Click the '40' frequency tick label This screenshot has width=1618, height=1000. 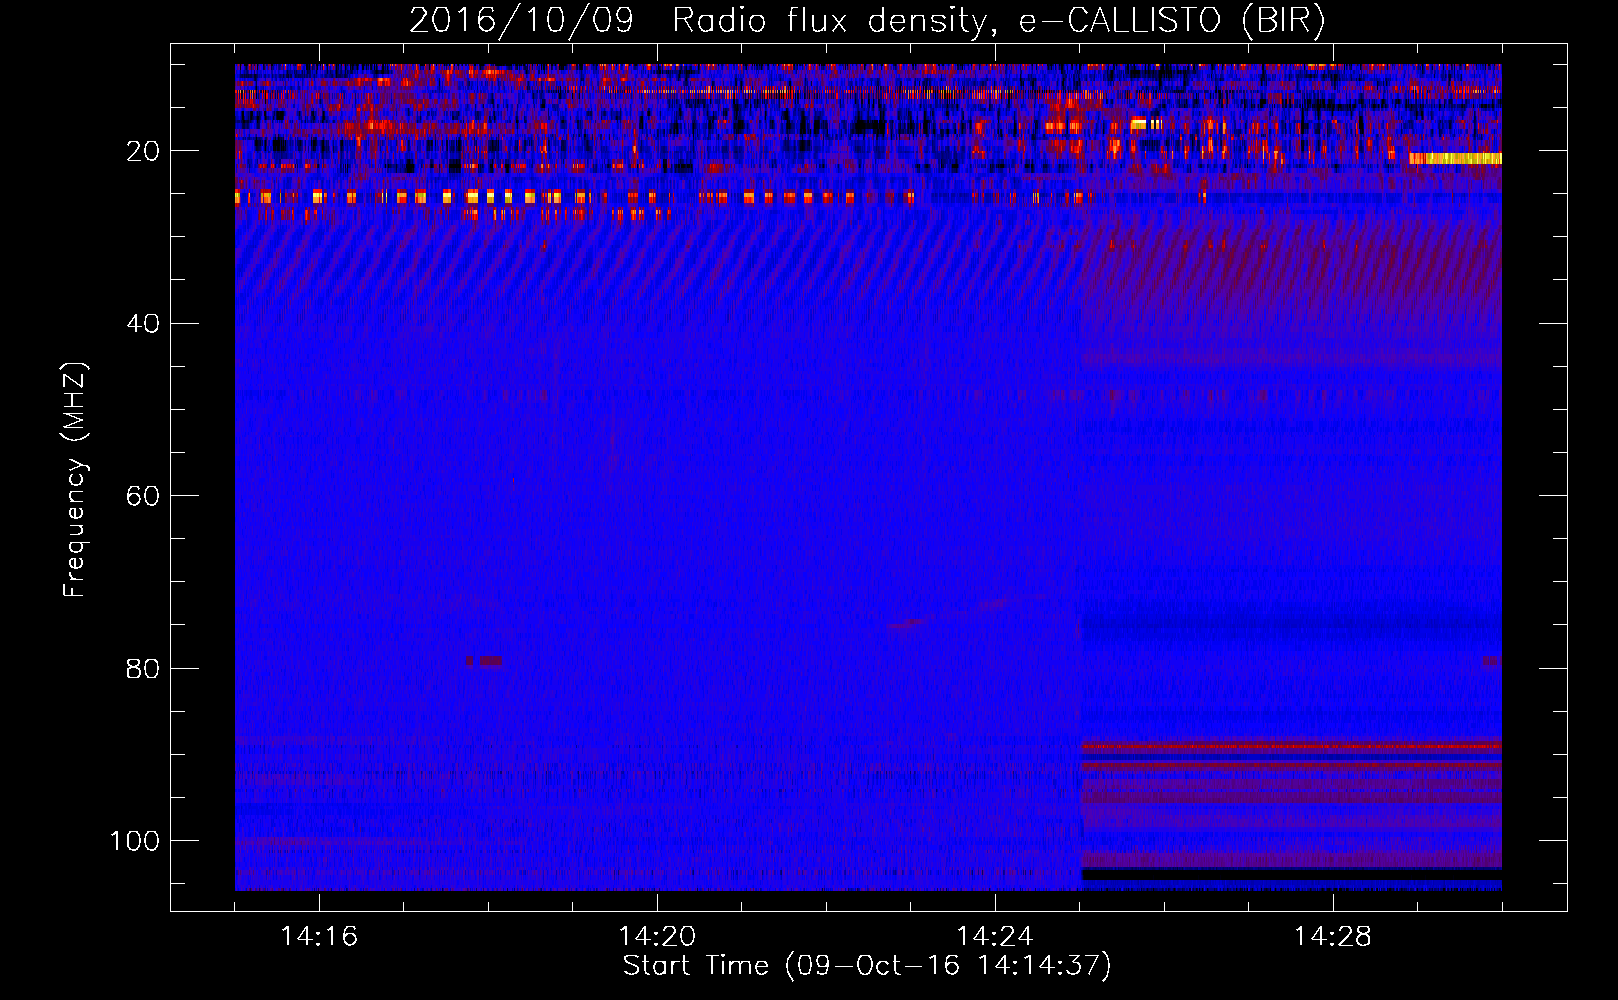(143, 324)
